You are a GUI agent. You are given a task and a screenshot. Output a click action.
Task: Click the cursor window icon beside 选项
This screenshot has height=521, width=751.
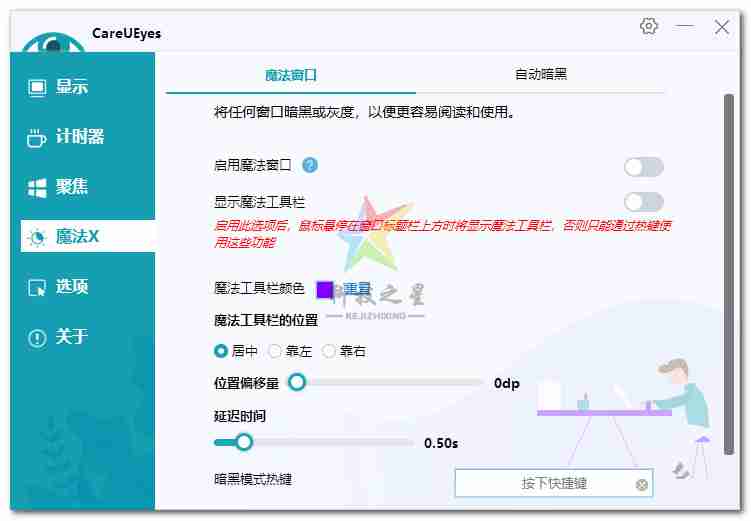pyautogui.click(x=37, y=287)
